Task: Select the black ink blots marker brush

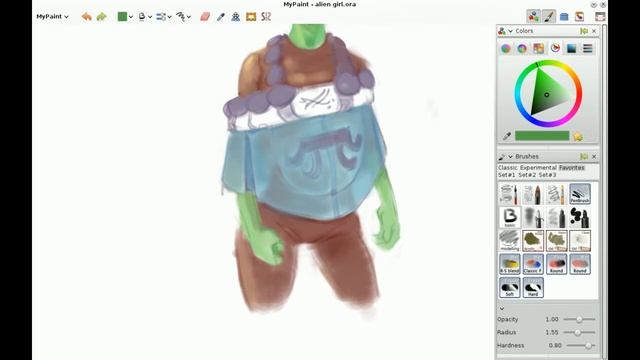Action: click(580, 217)
